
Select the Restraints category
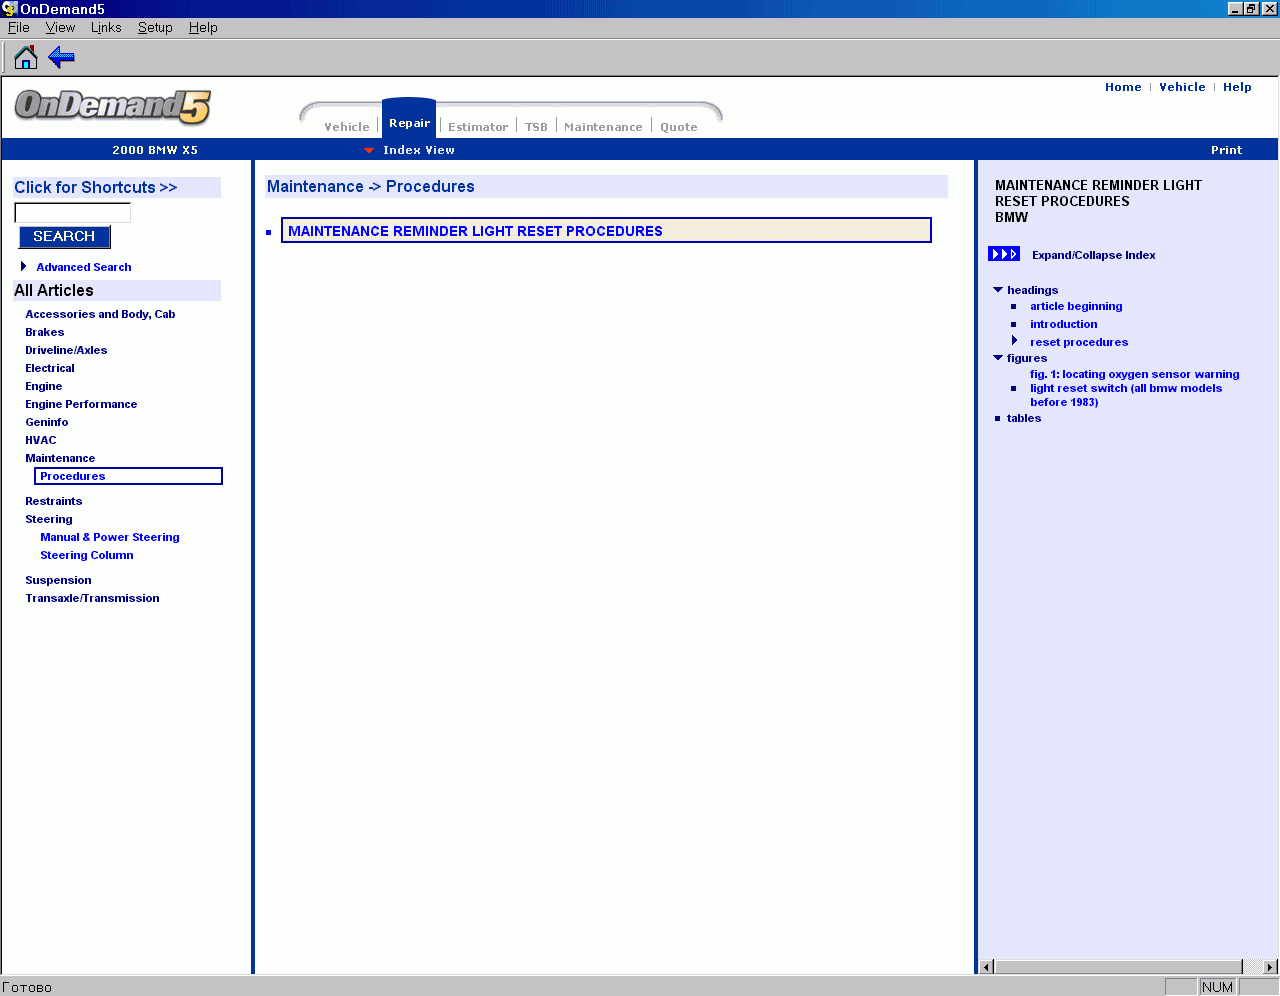pyautogui.click(x=54, y=501)
